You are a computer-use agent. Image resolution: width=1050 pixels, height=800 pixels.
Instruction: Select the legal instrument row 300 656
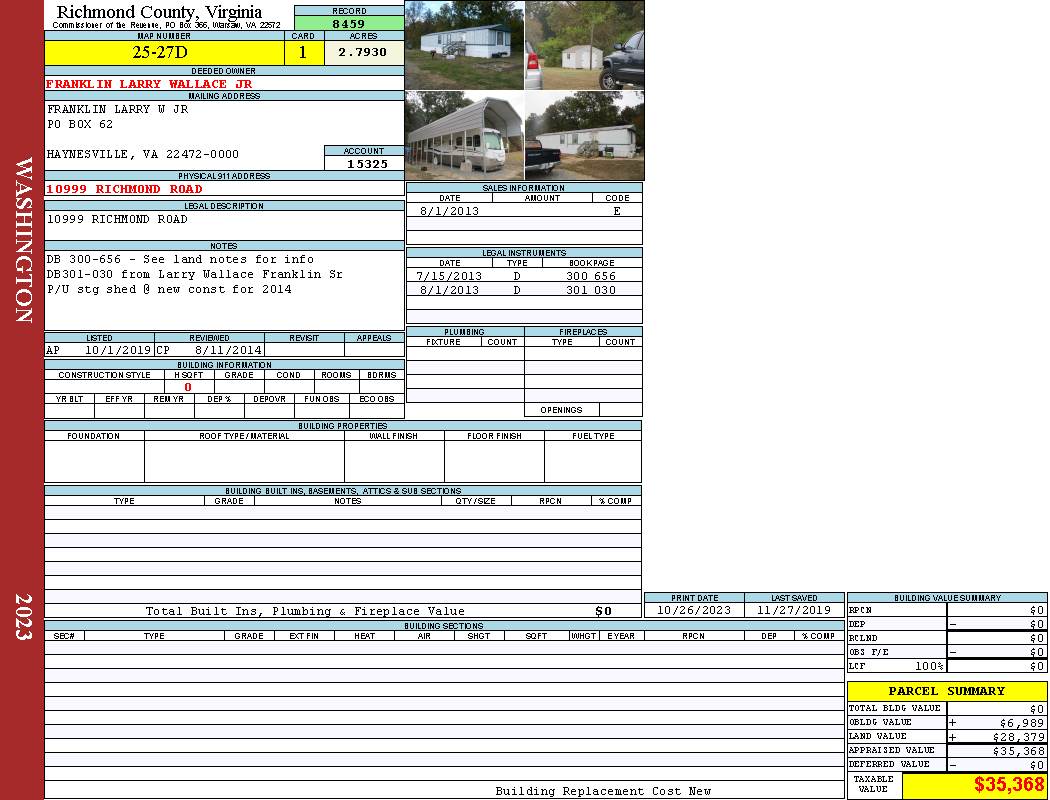tap(523, 276)
